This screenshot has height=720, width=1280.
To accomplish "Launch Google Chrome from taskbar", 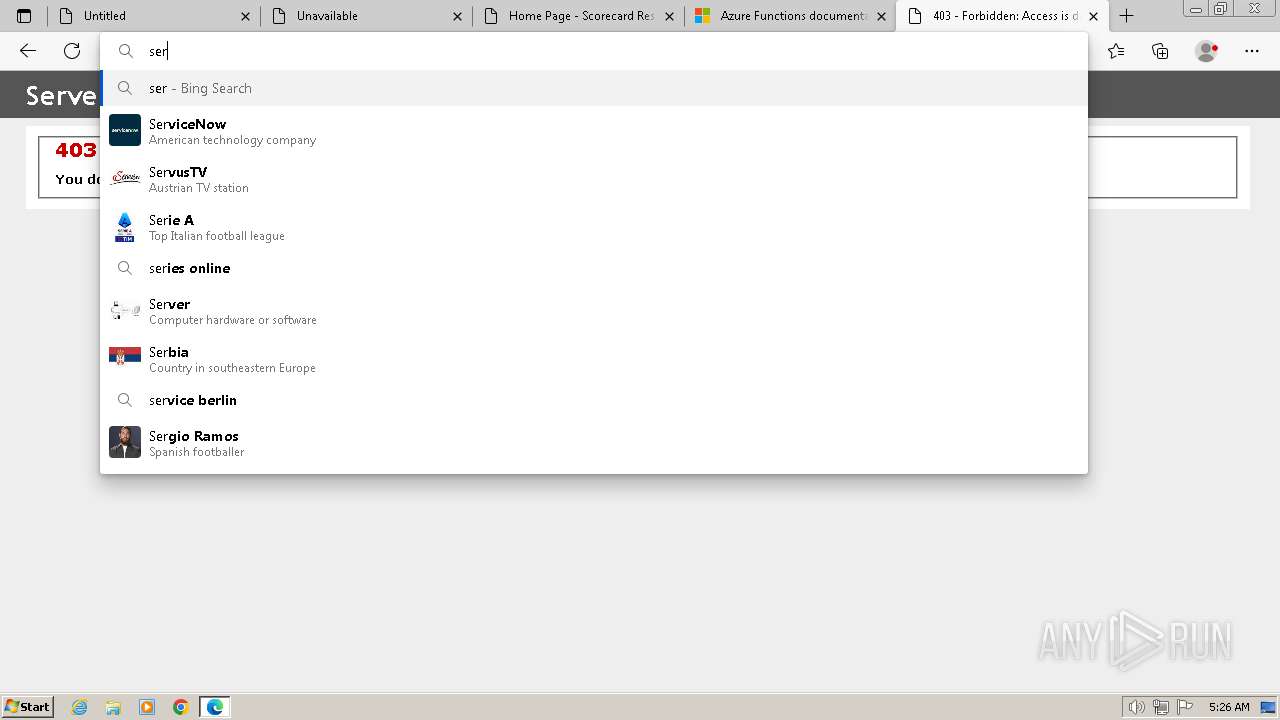I will (181, 707).
